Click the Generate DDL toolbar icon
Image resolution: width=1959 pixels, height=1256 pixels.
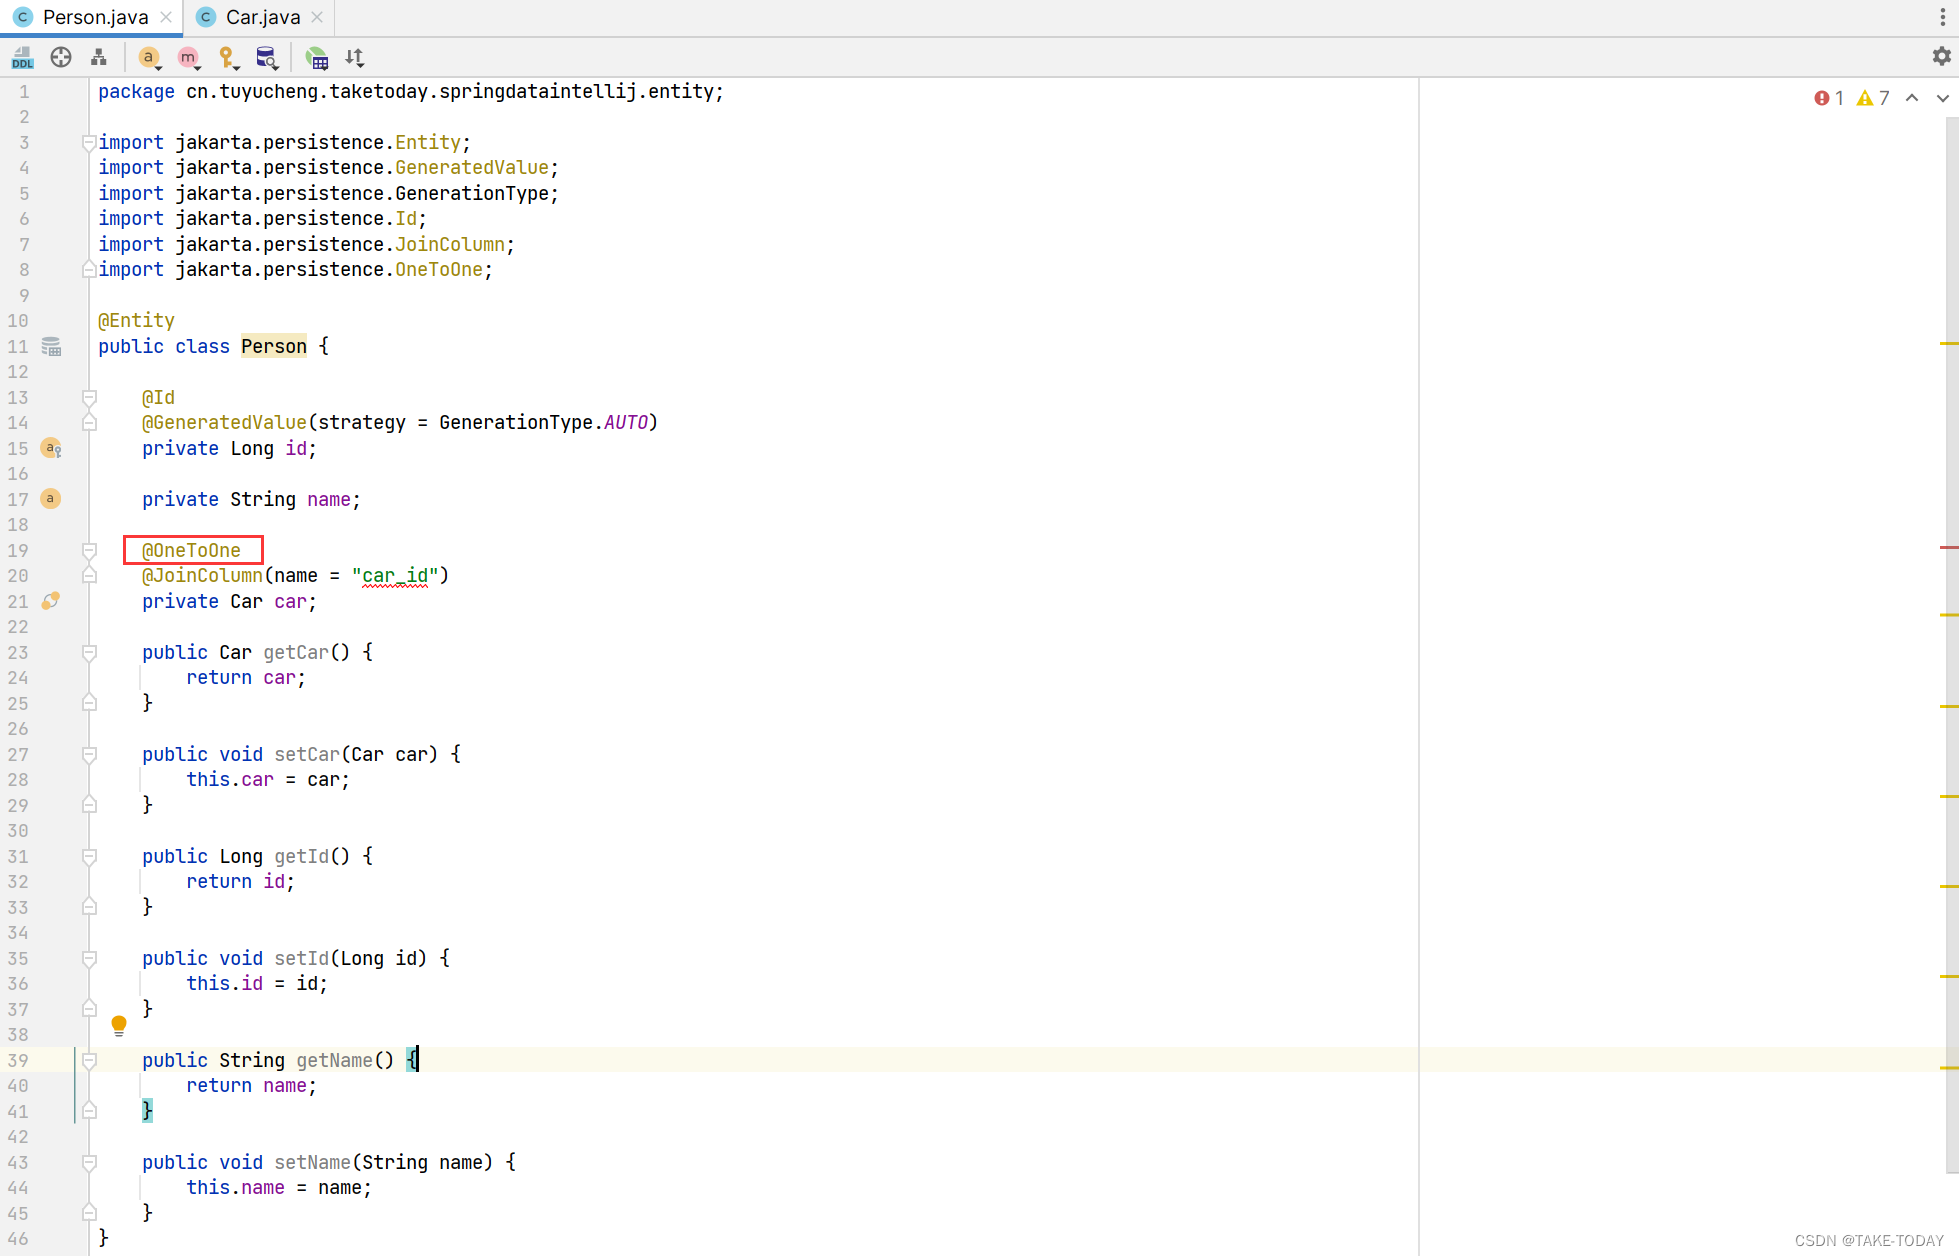coord(22,58)
